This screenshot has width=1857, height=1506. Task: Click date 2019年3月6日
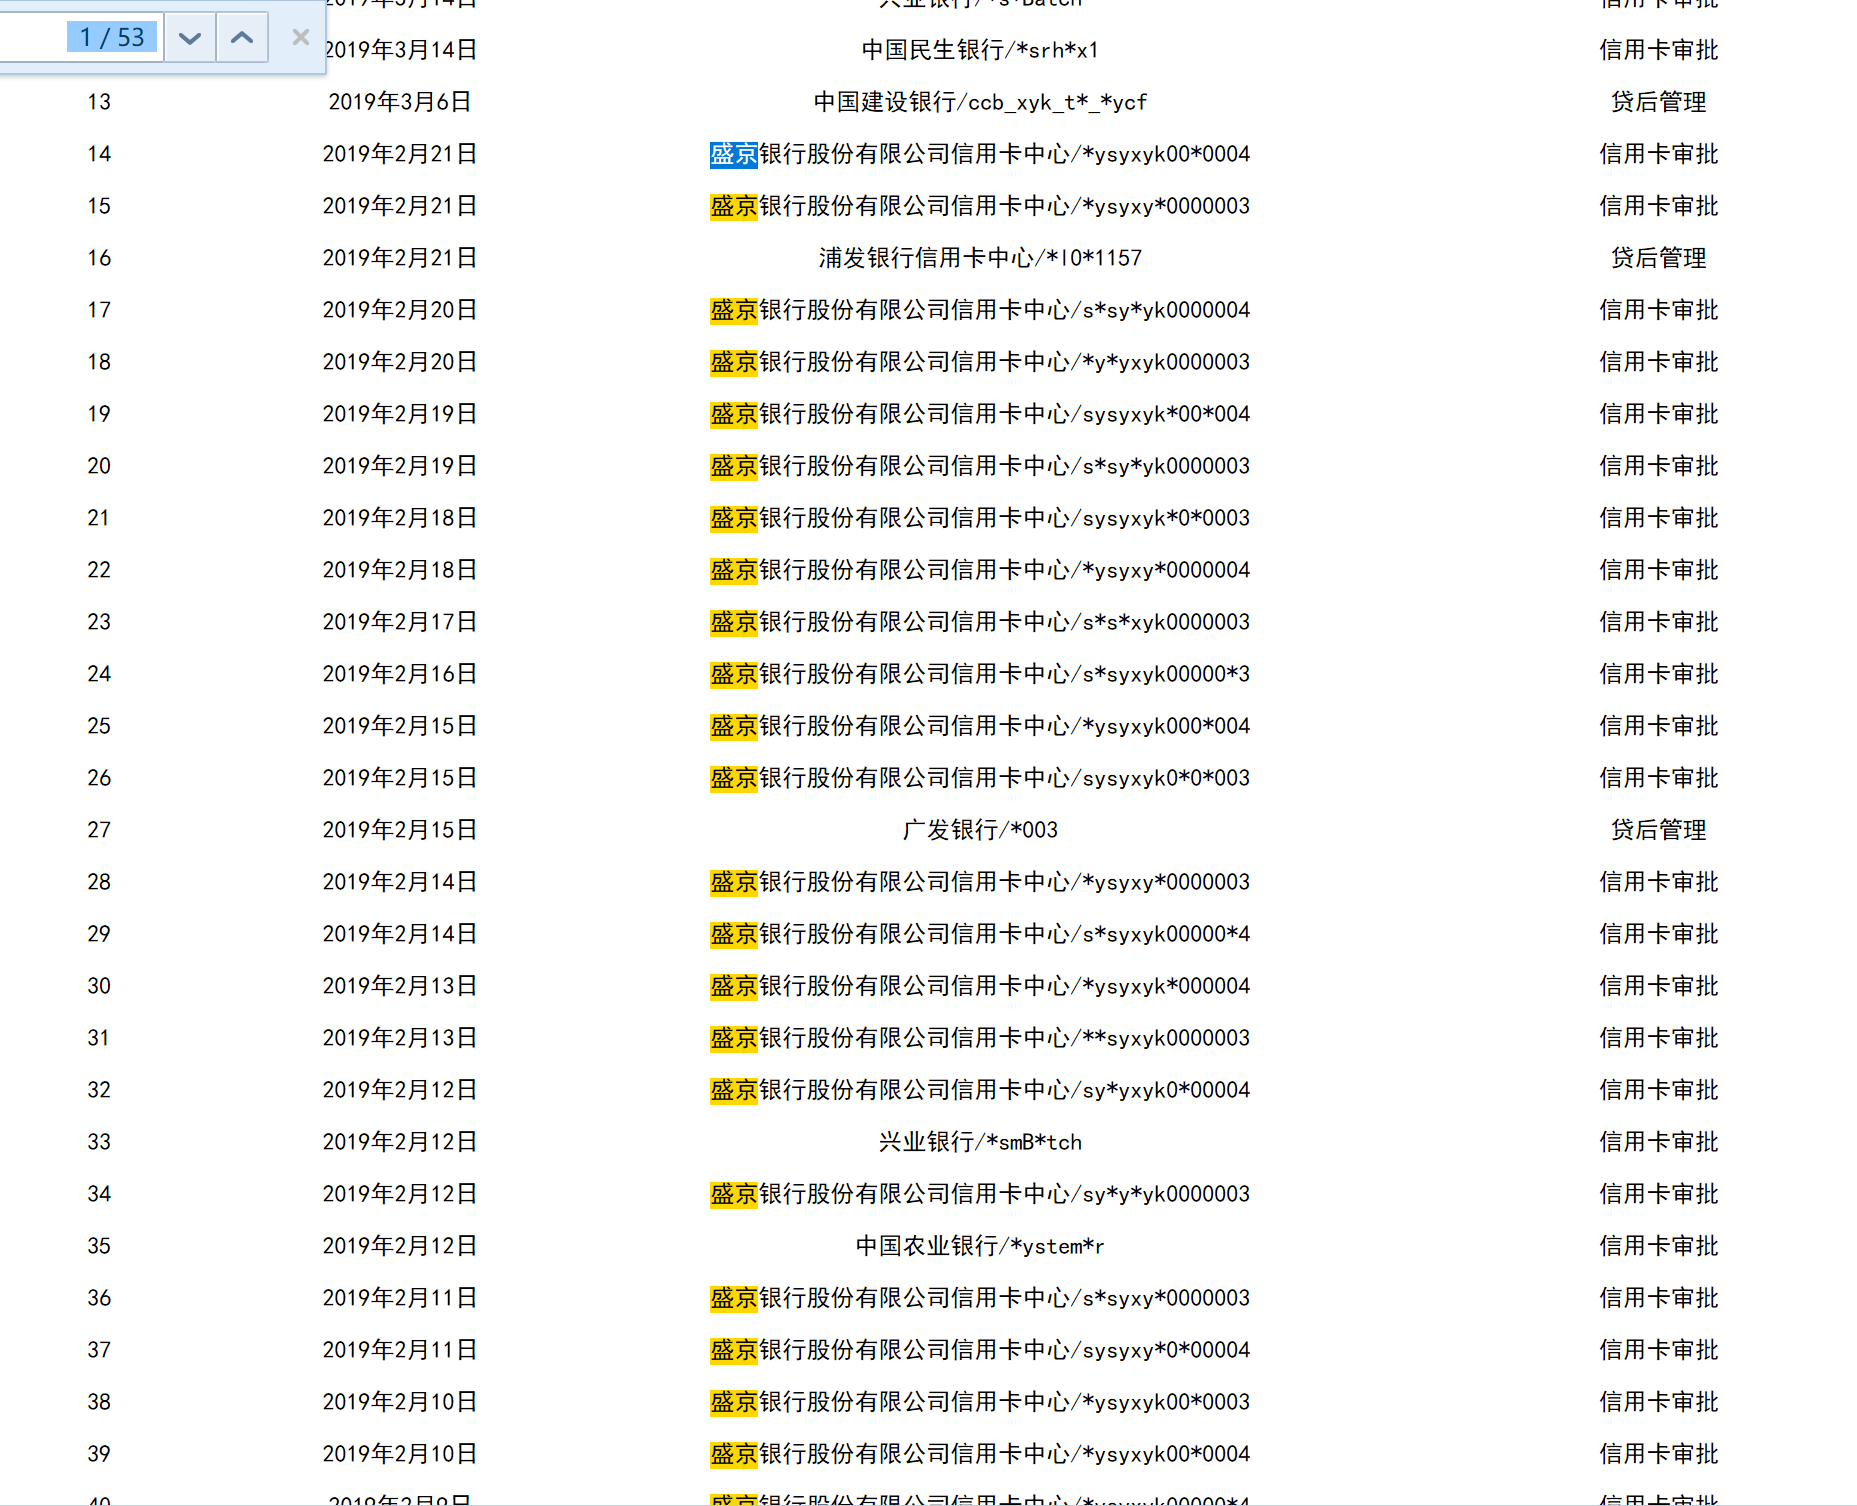(x=400, y=102)
